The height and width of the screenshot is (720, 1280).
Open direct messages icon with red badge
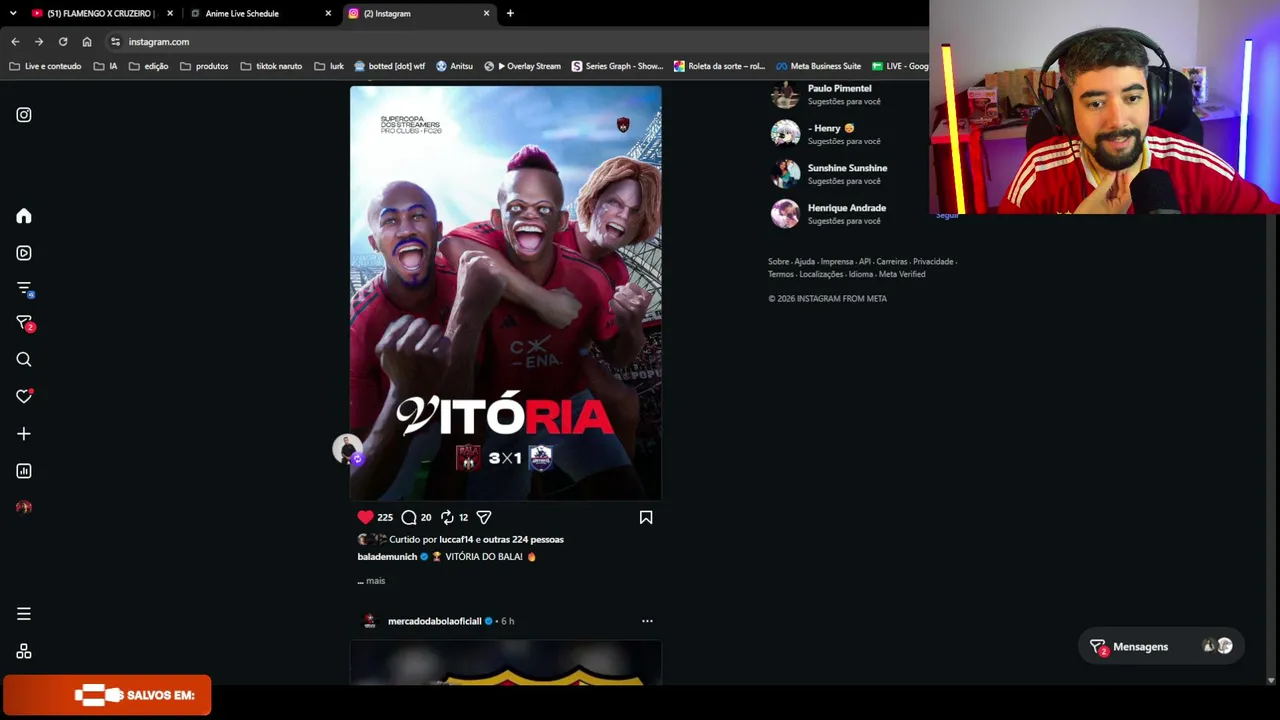pos(24,324)
